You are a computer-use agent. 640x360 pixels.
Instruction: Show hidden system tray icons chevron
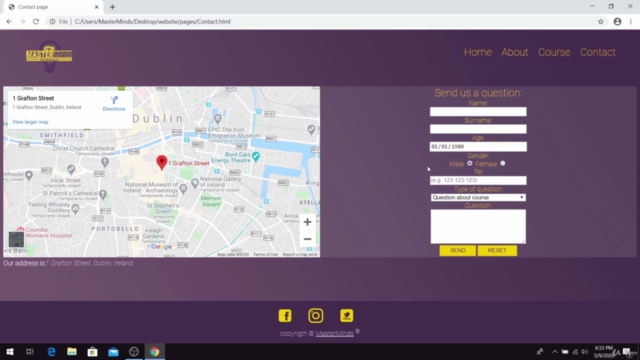(555, 352)
